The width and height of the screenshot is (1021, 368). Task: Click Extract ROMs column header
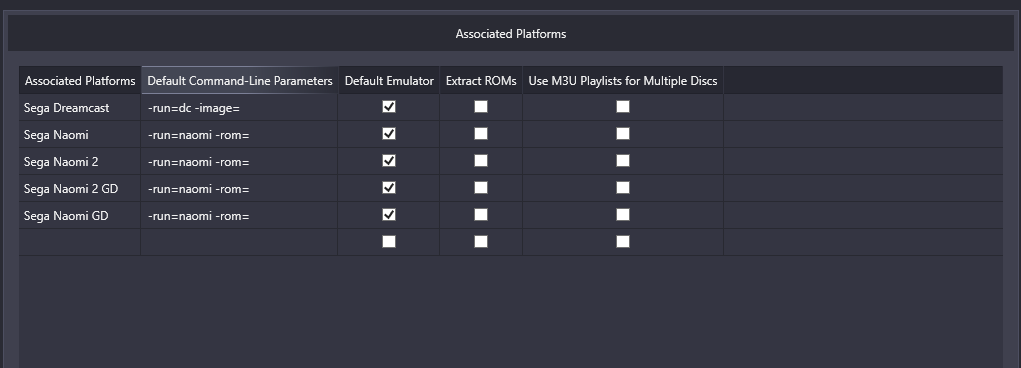(481, 81)
